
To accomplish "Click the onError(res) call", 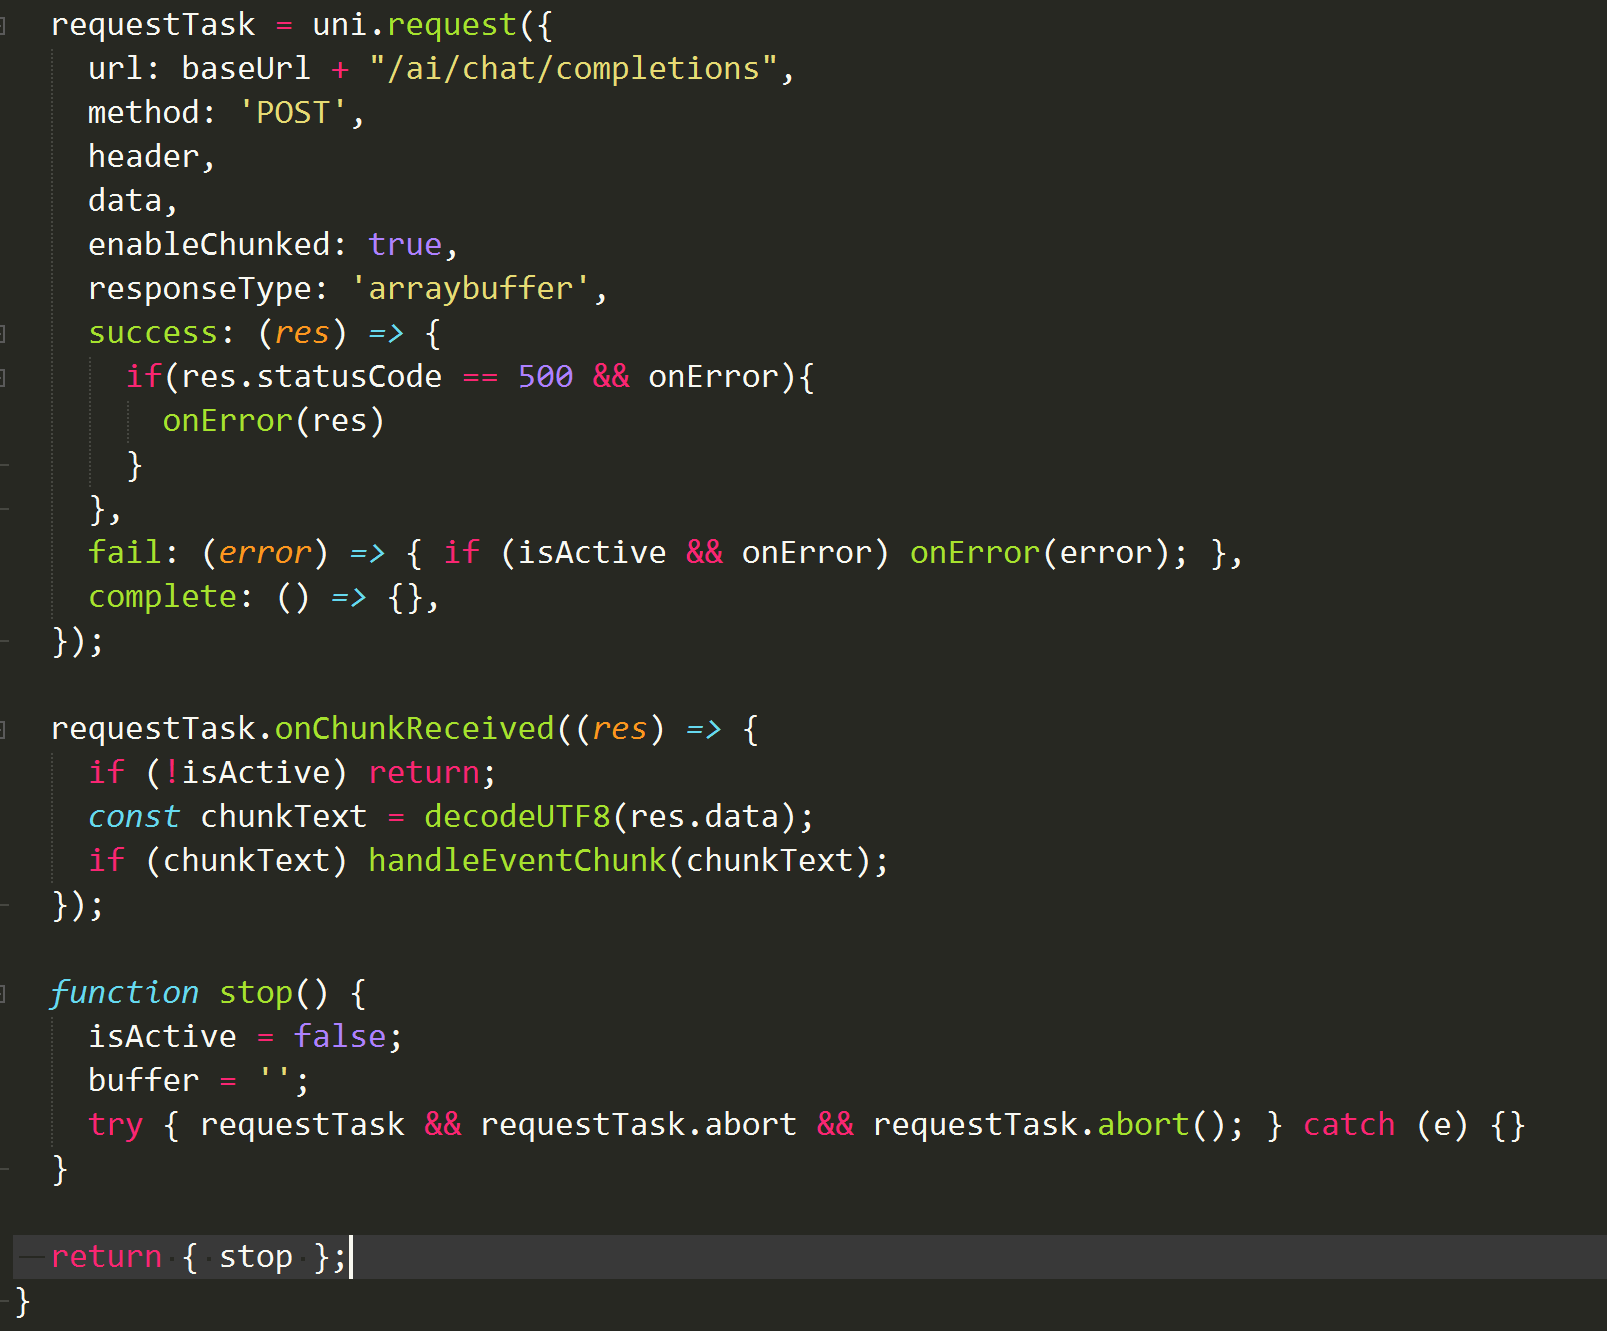I will [272, 421].
